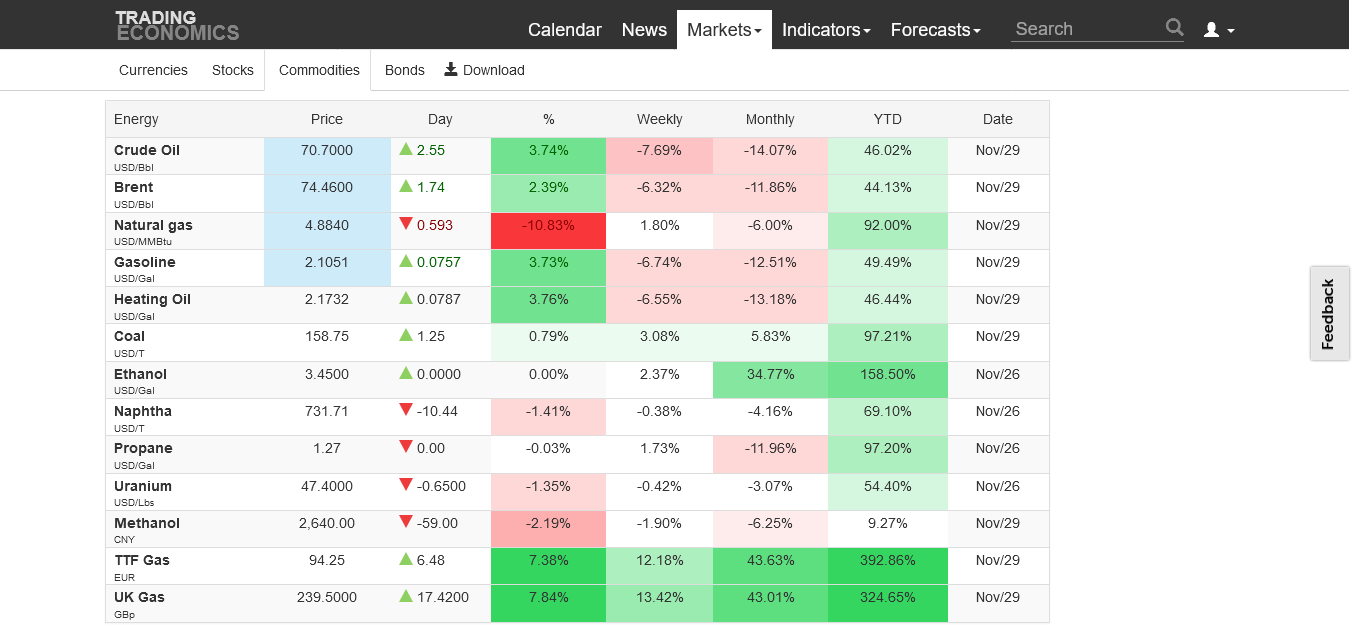
Task: Switch to the Currencies tab
Action: pyautogui.click(x=153, y=70)
